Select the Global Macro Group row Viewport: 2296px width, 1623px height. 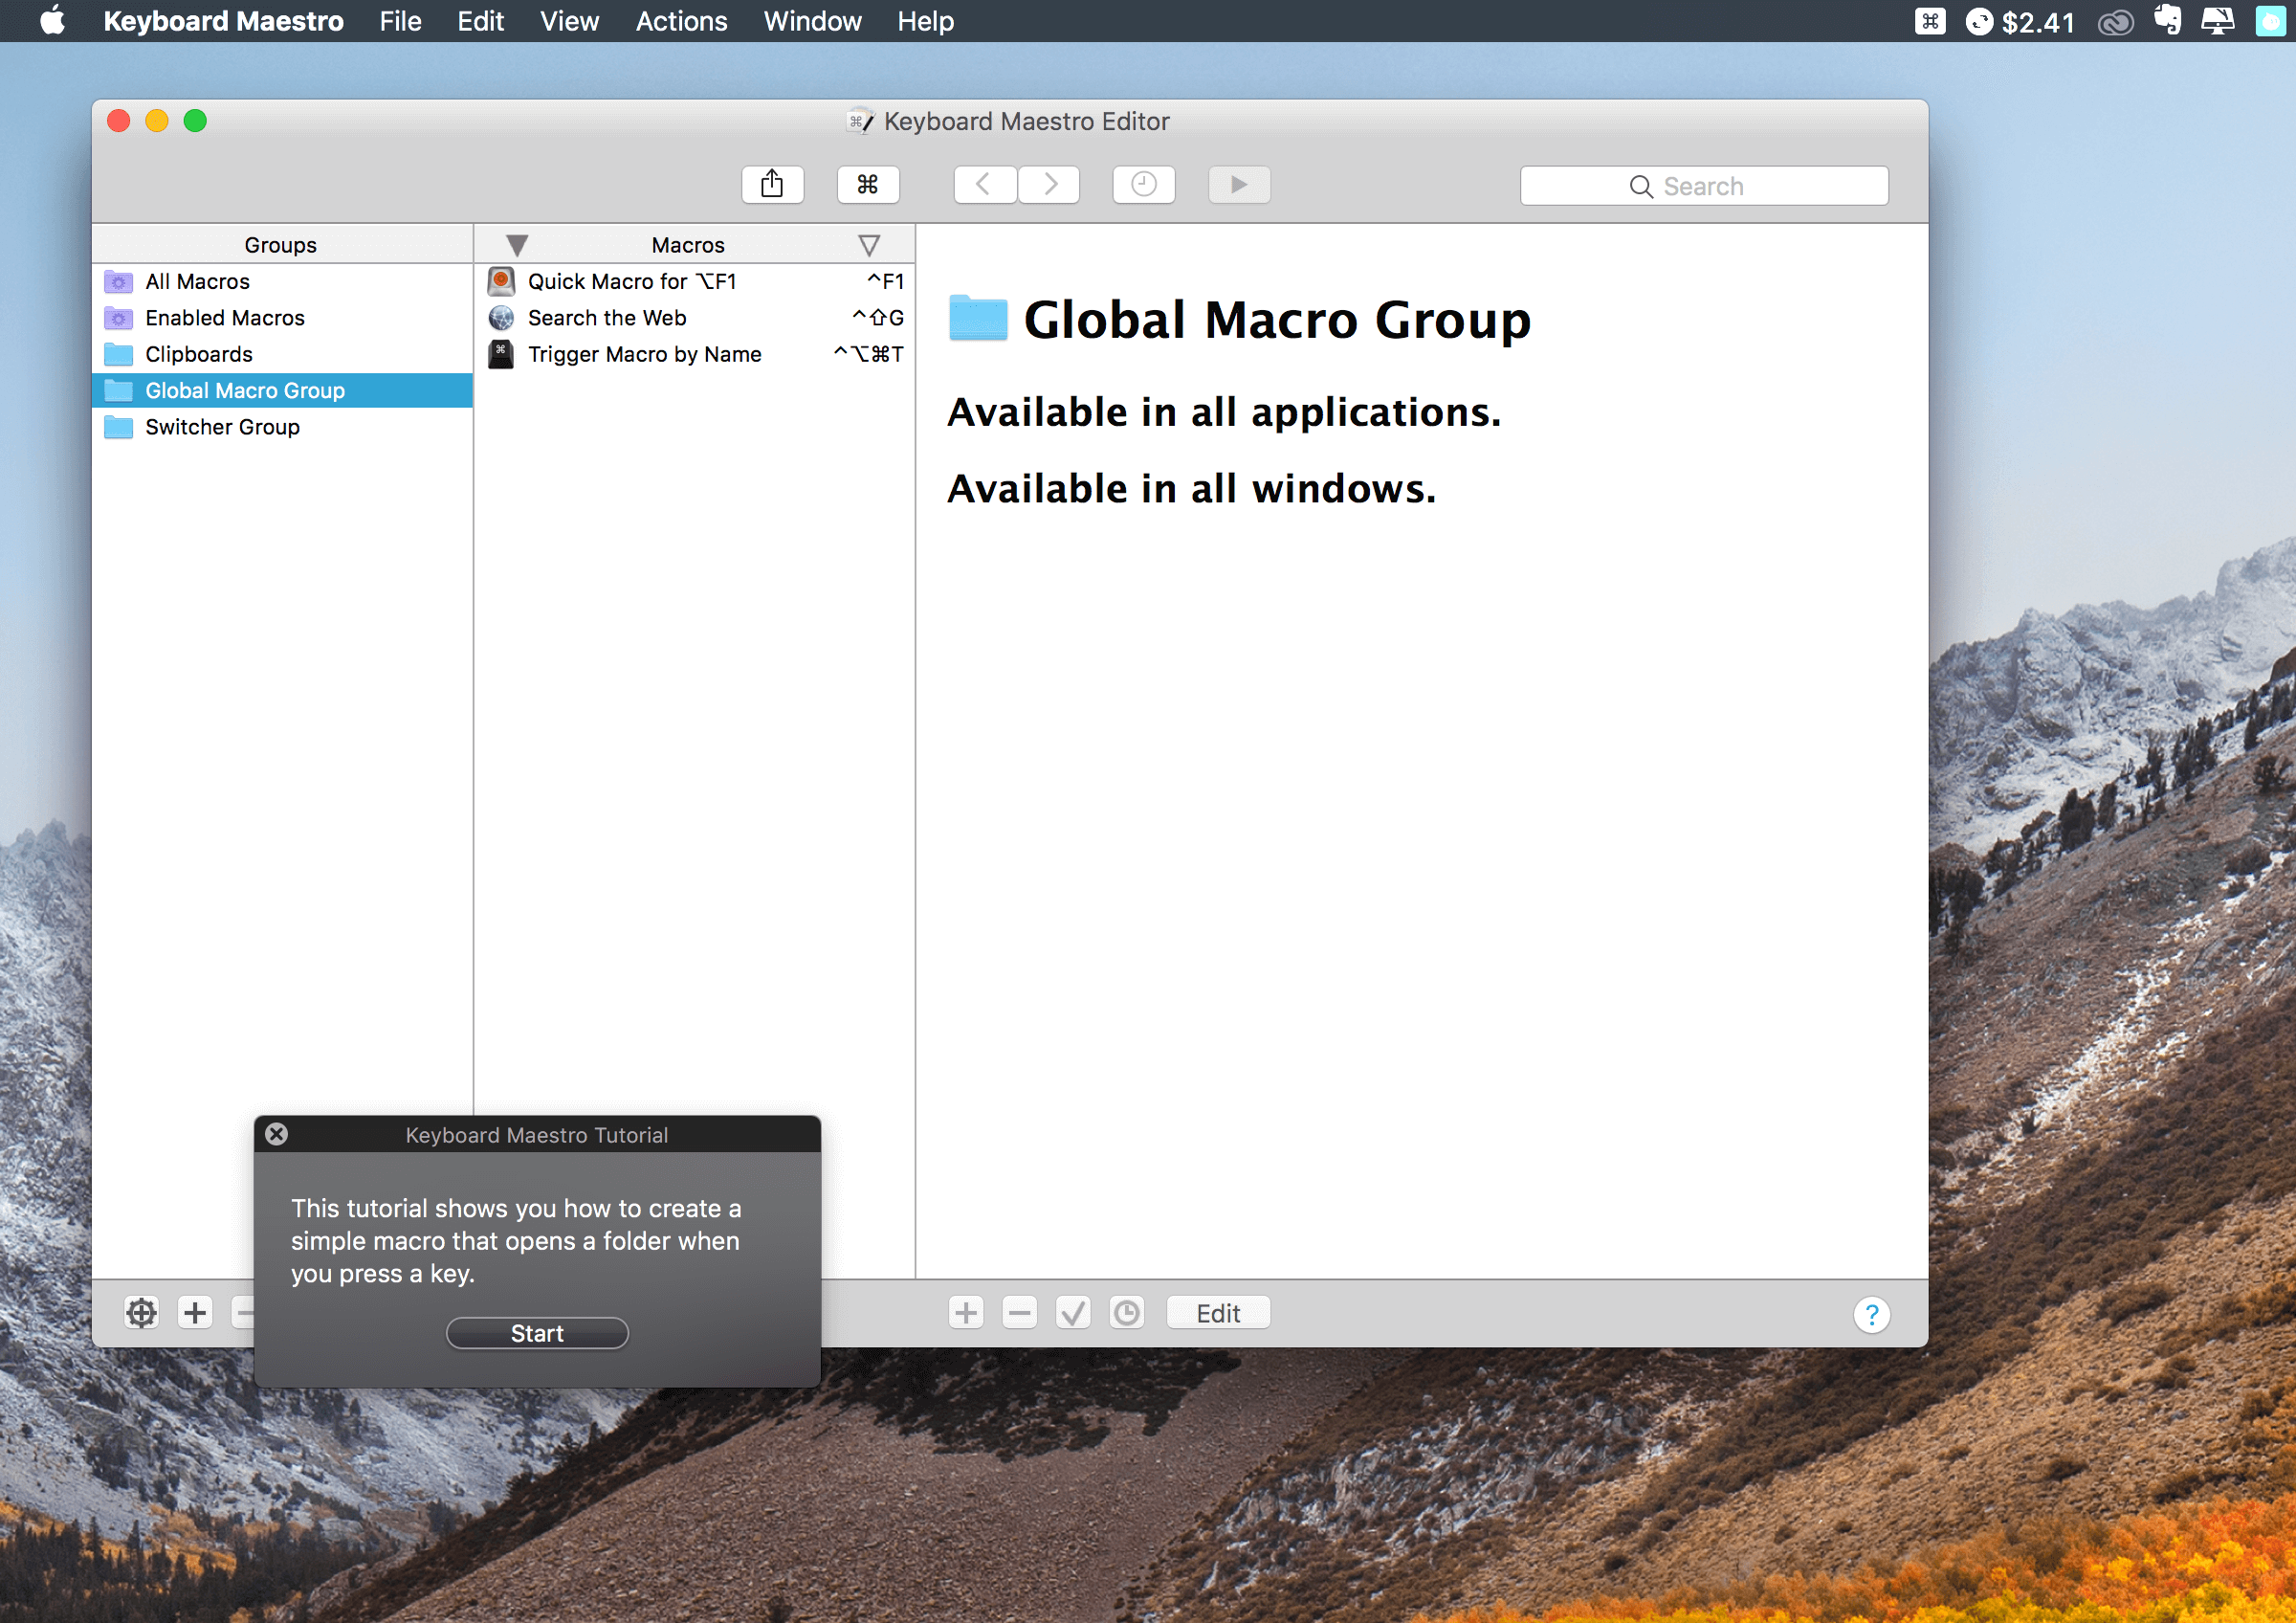(282, 391)
